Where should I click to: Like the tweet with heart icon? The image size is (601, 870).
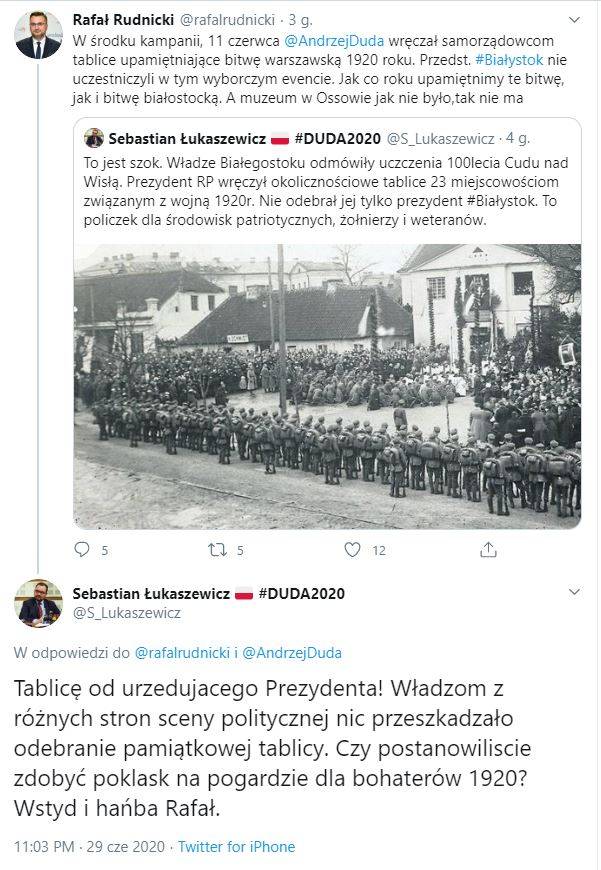[x=352, y=549]
